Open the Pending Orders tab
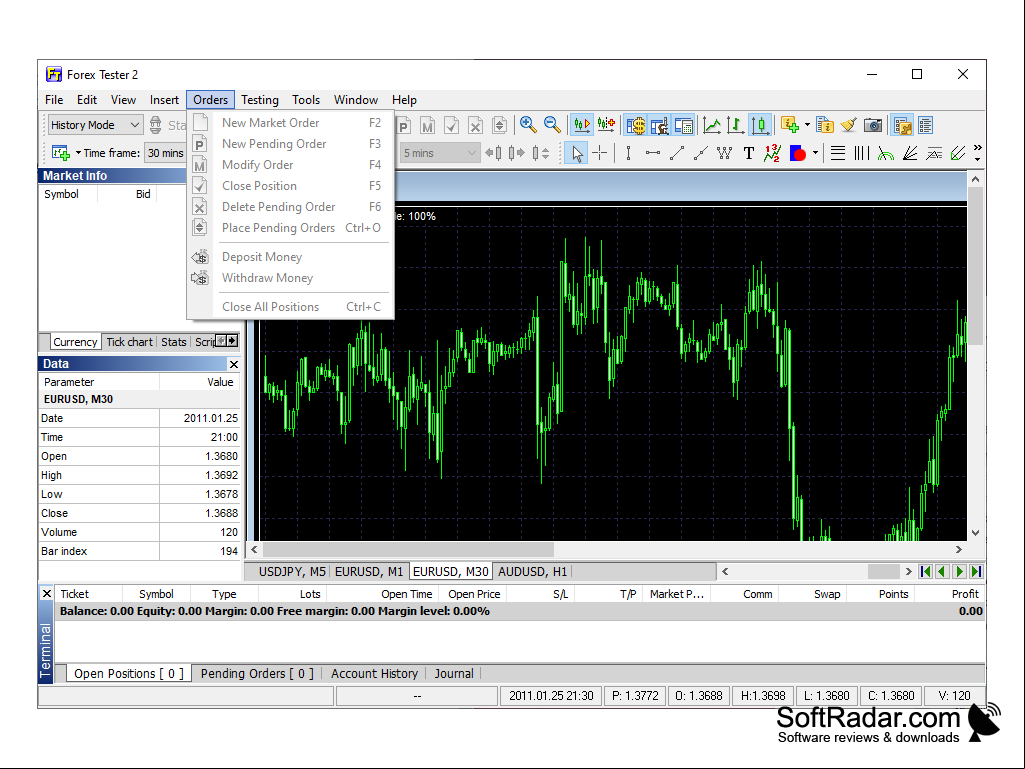The height and width of the screenshot is (769, 1025). coord(257,674)
